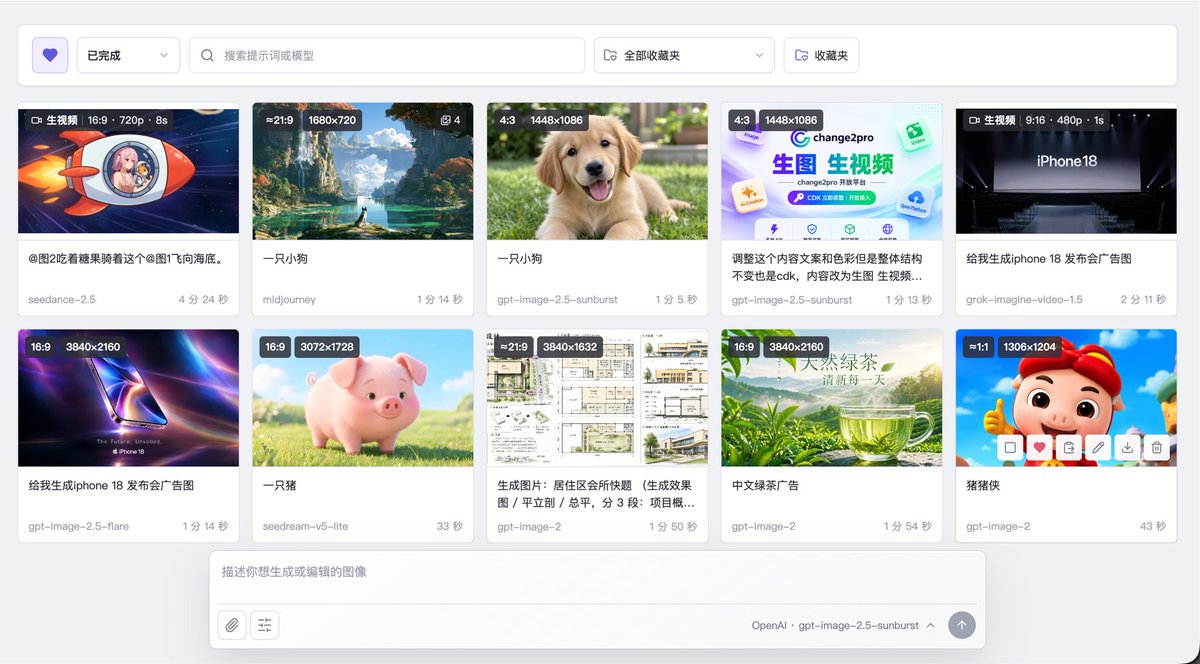This screenshot has width=1200, height=664.
Task: Click 一只小狗 title on the midjourney card
Action: (285, 259)
